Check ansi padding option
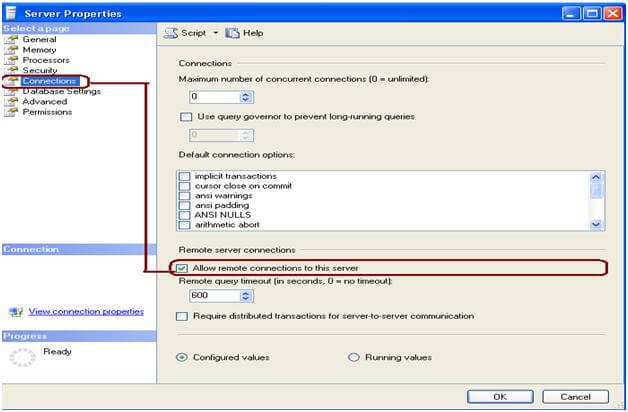 [184, 205]
